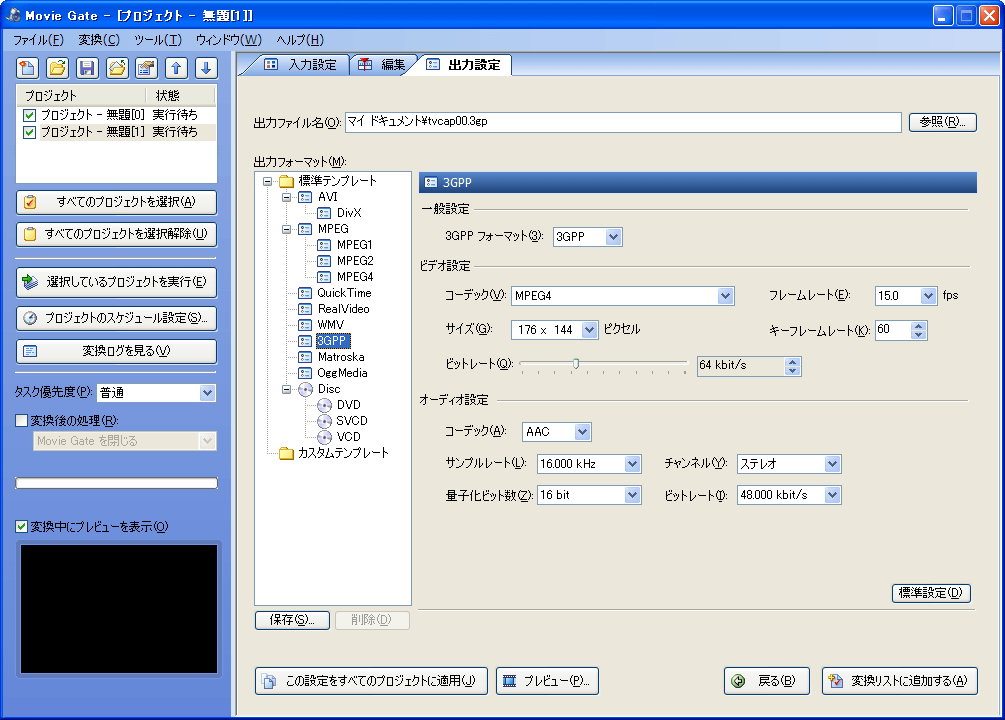Screen dimensions: 1005x720
Task: Choose MPEG2 template in format tree
Action: 355,261
